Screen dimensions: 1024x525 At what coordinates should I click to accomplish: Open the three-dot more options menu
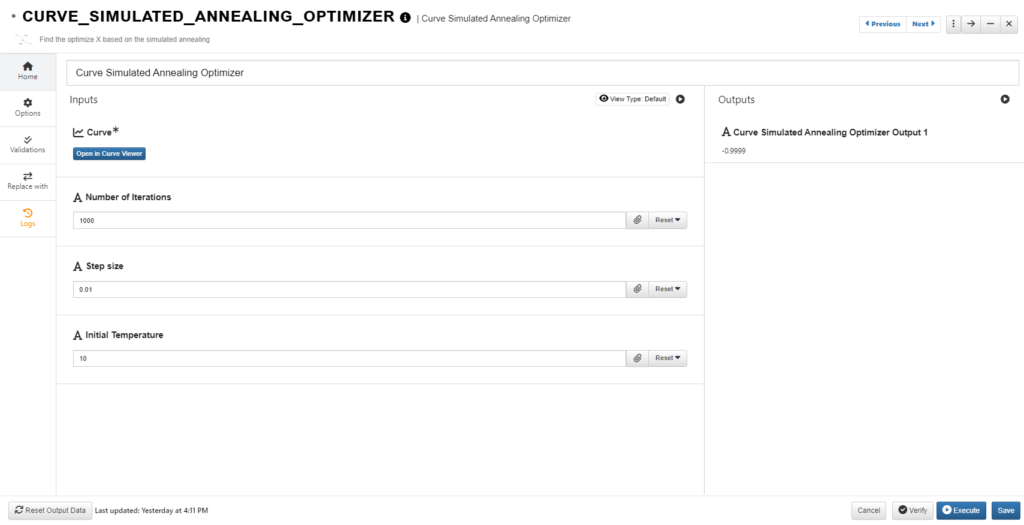coord(952,24)
